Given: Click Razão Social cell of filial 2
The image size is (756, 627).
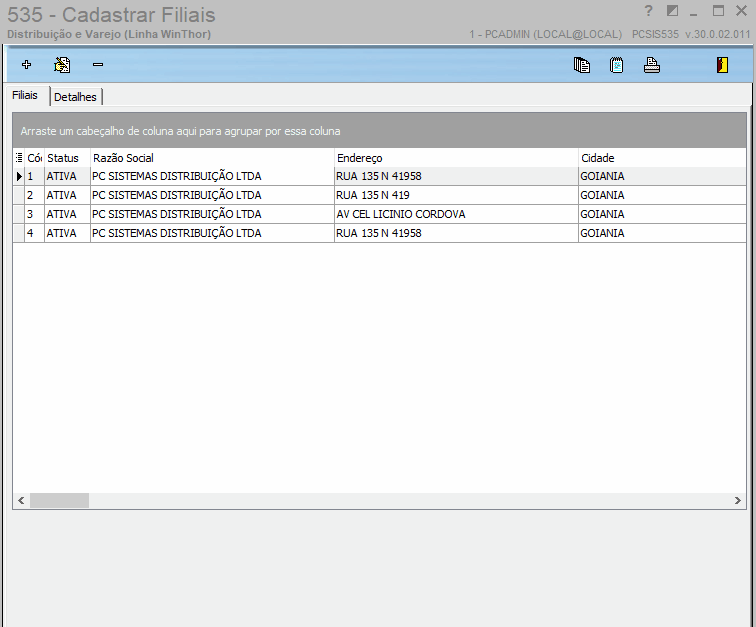Looking at the screenshot, I should (212, 195).
